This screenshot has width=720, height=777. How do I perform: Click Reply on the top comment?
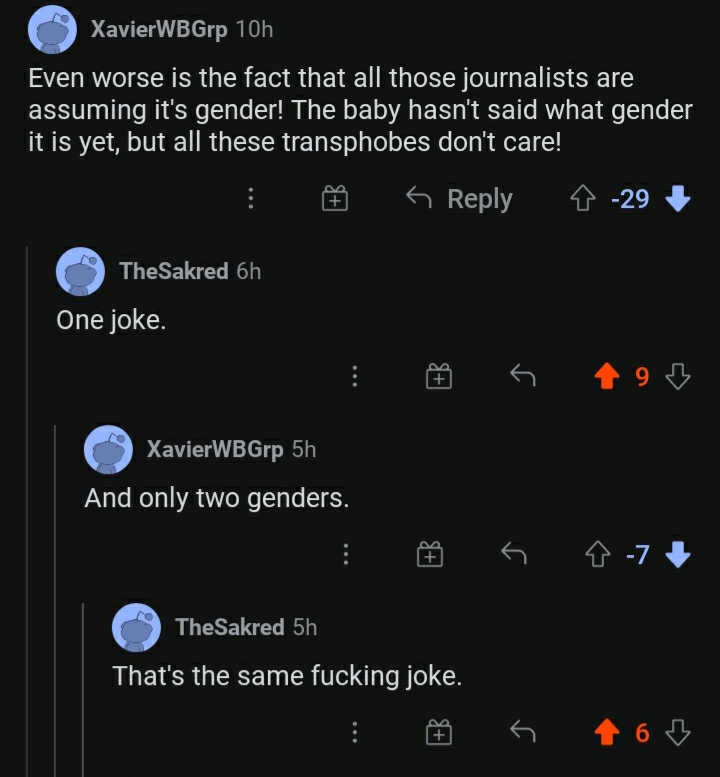[459, 199]
